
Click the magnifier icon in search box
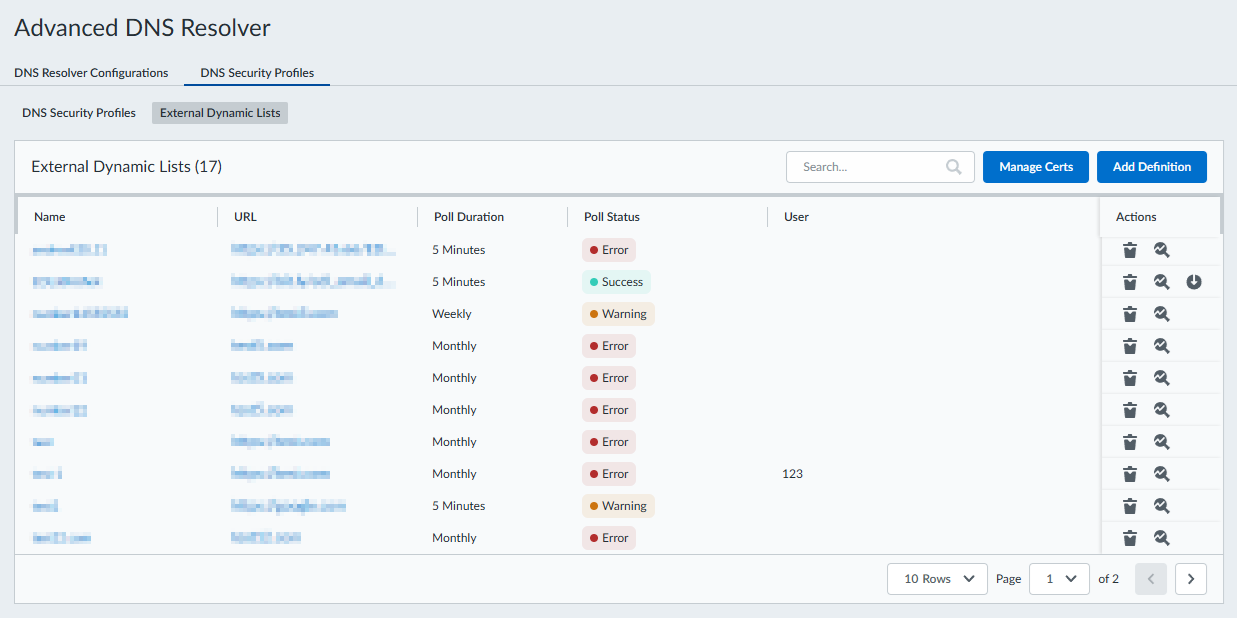coord(954,167)
